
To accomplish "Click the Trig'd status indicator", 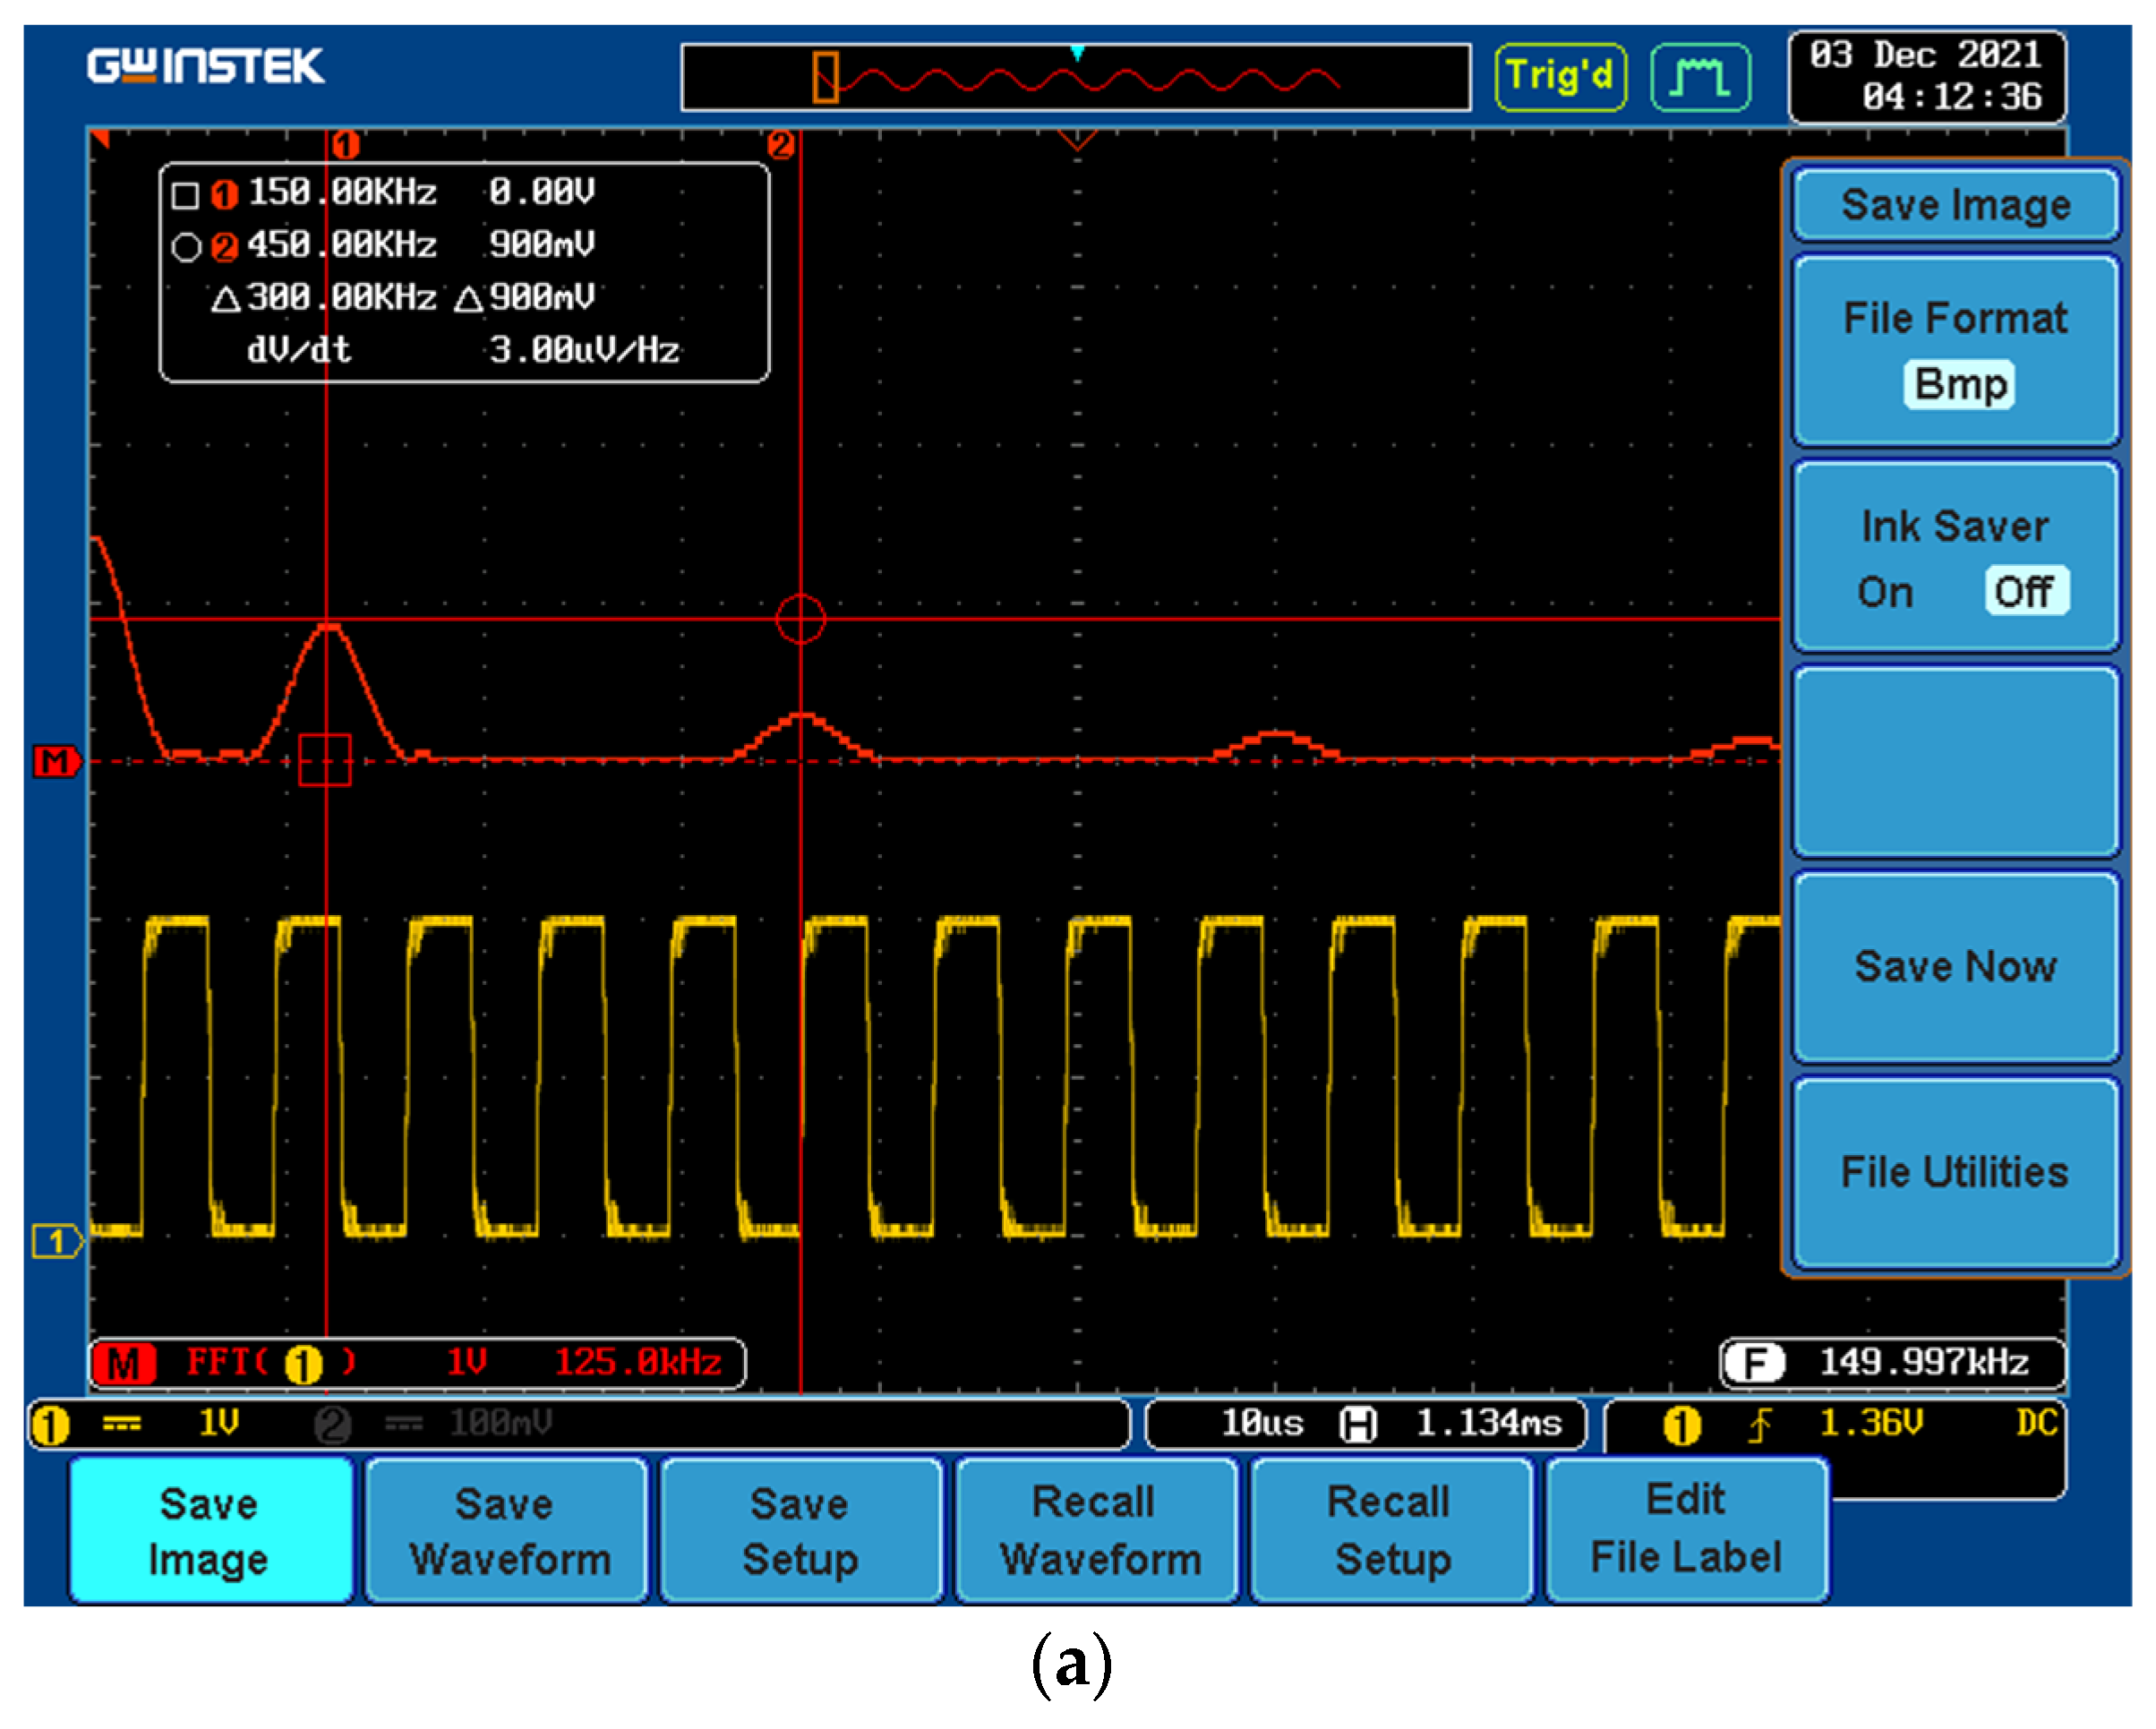I will pyautogui.click(x=1561, y=74).
